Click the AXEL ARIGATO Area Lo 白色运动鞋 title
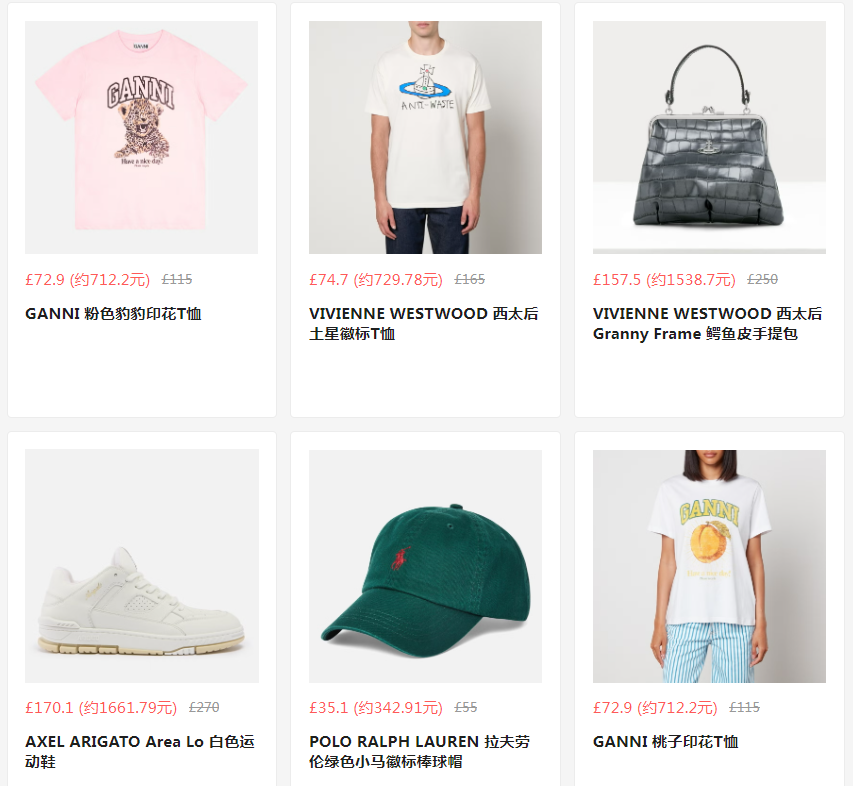 tap(140, 752)
